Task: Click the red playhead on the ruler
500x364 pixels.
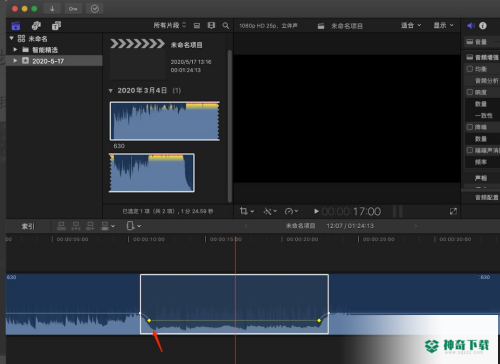Action: coord(235,239)
